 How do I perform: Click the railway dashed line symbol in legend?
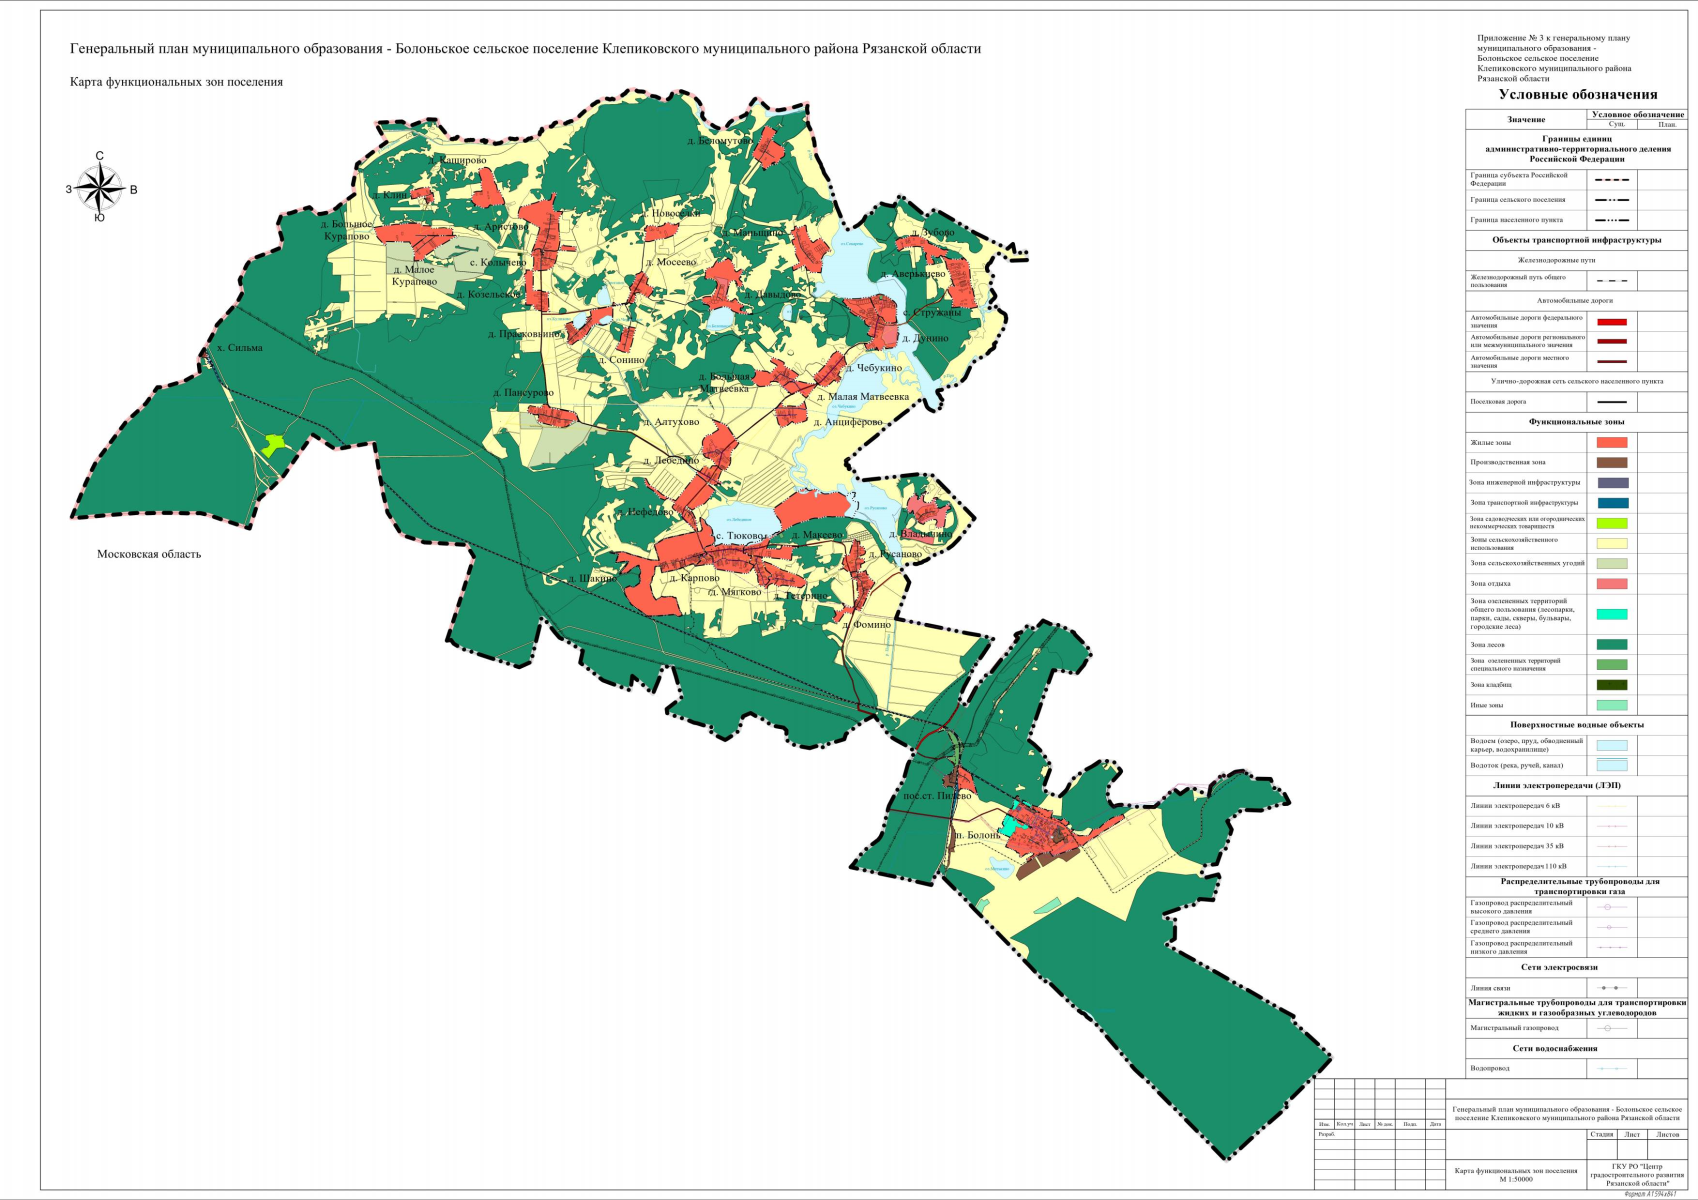[1611, 281]
